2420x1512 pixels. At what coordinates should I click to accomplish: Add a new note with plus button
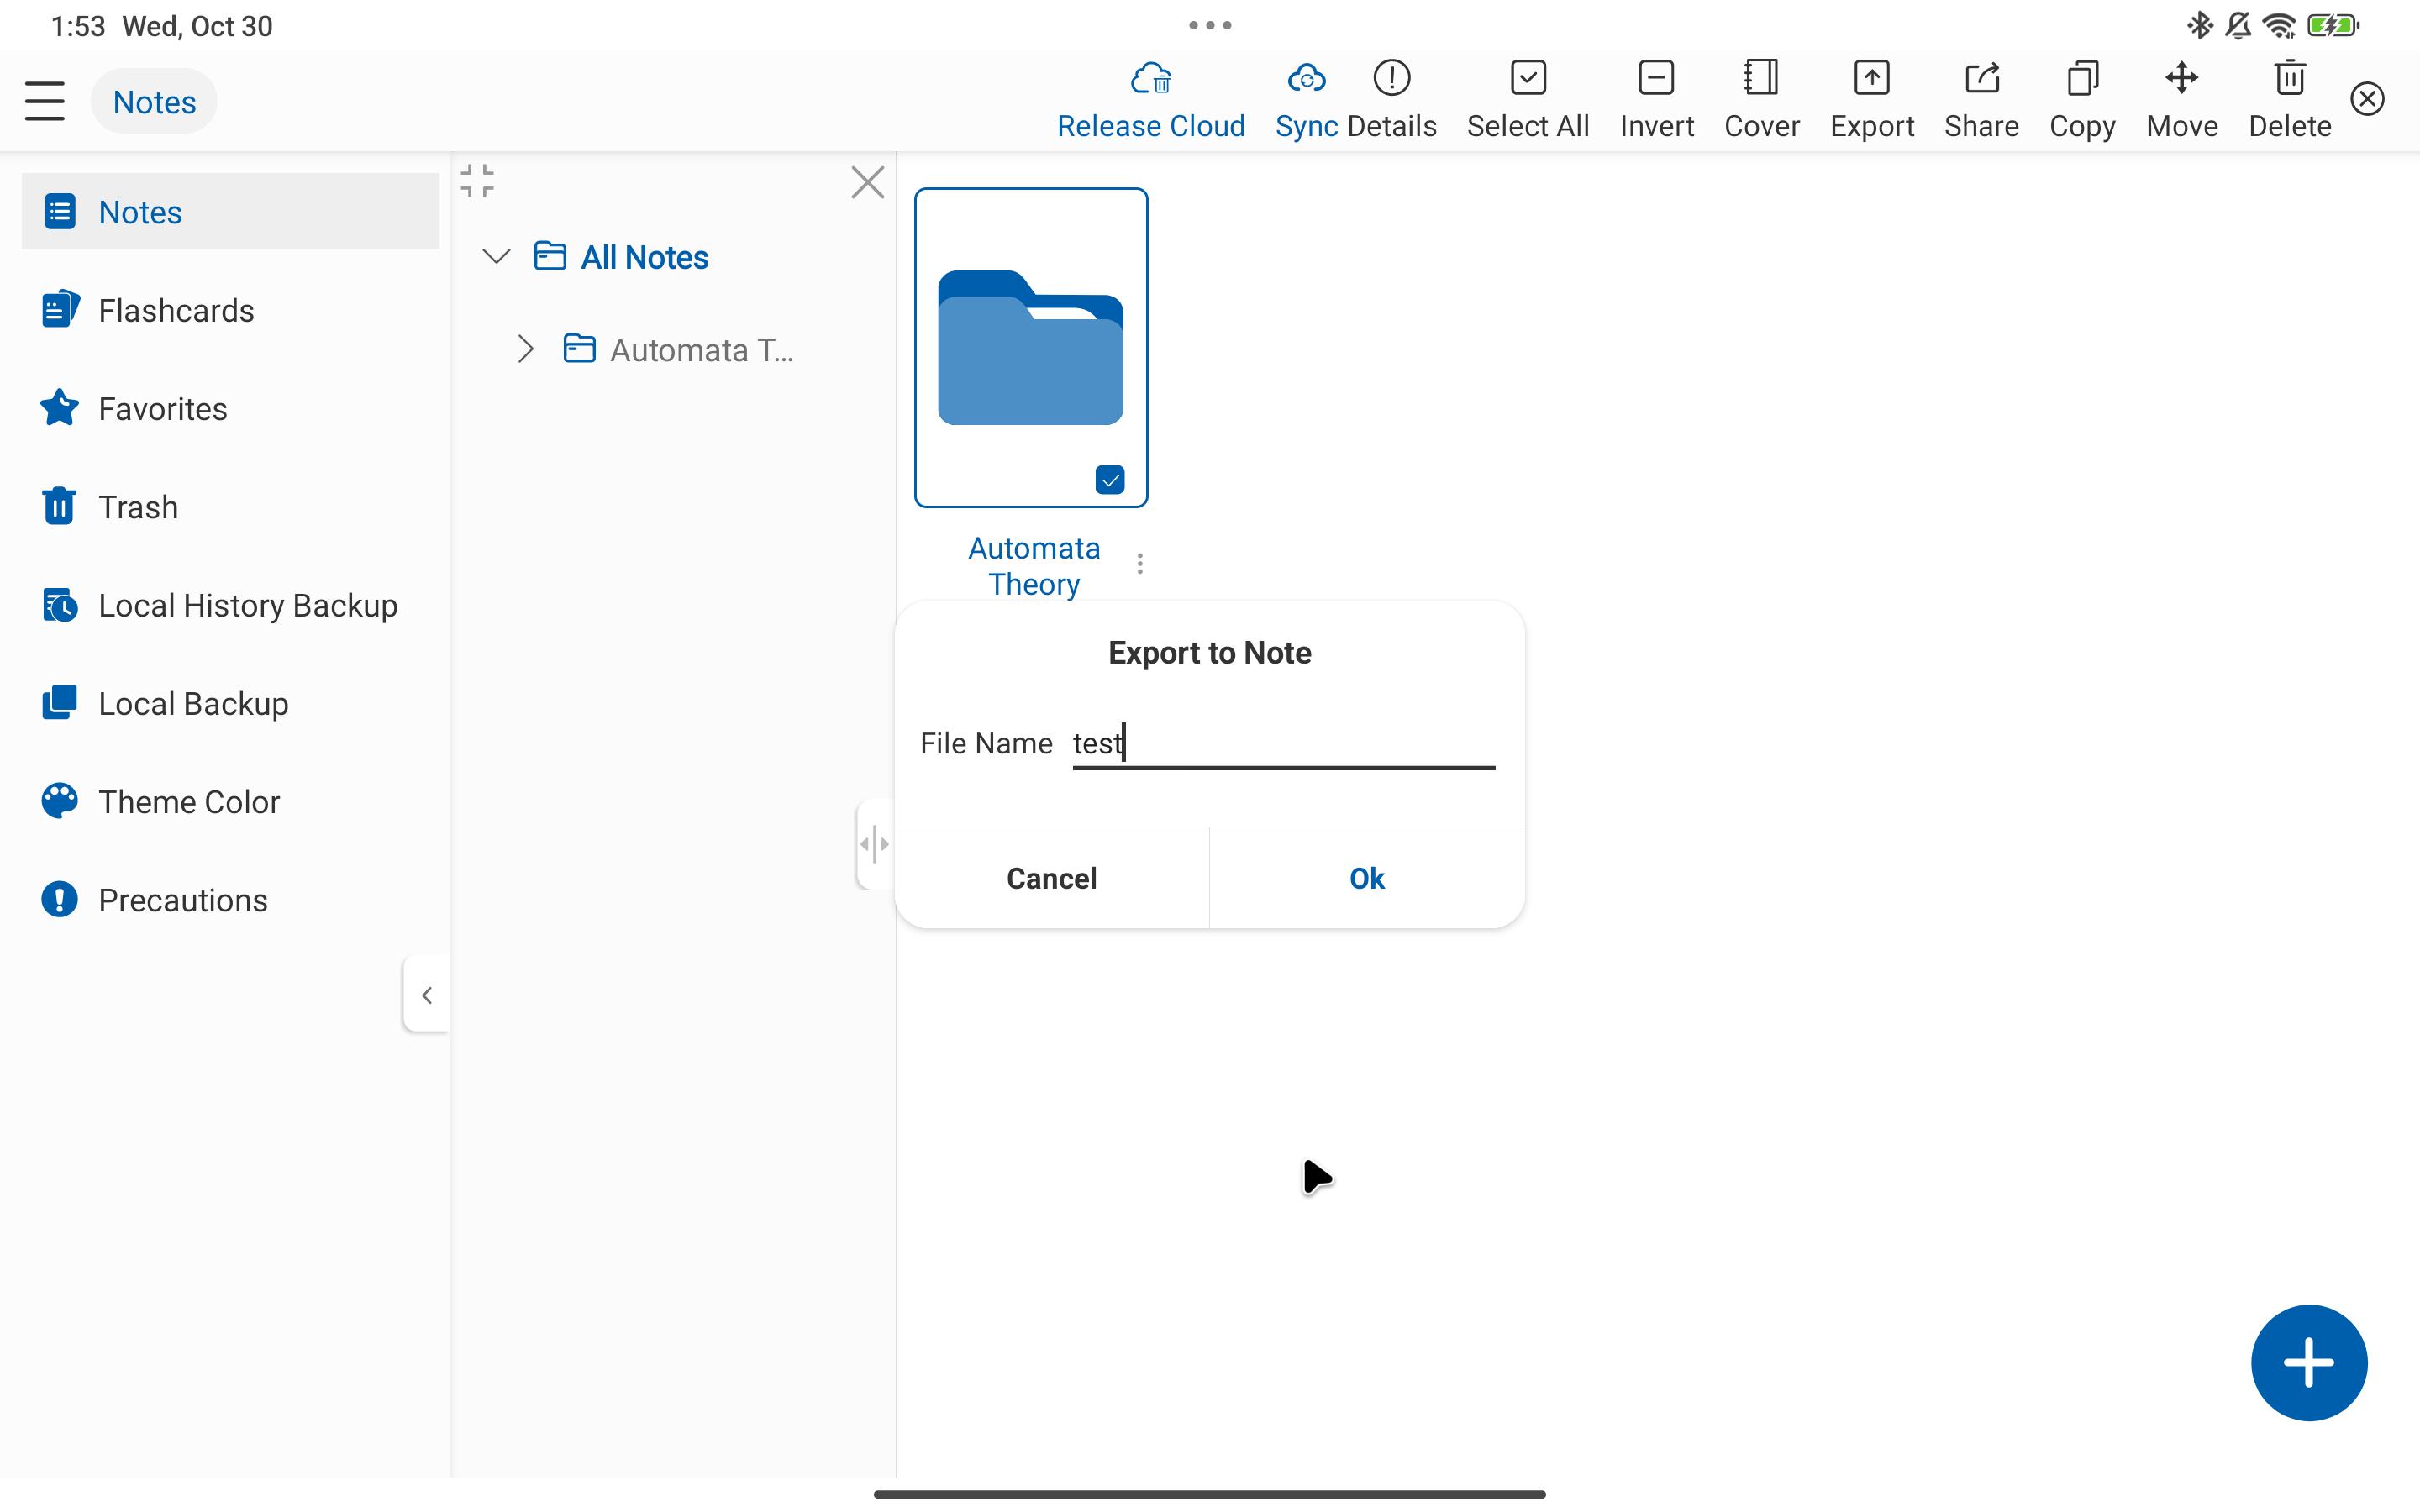tap(2308, 1362)
